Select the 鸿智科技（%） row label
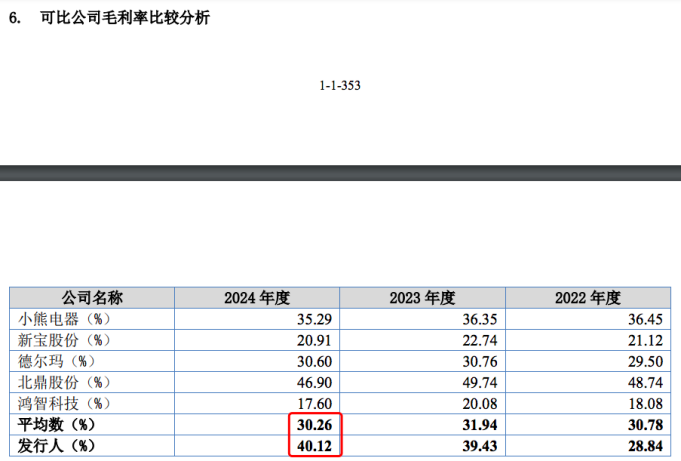 pyautogui.click(x=64, y=404)
